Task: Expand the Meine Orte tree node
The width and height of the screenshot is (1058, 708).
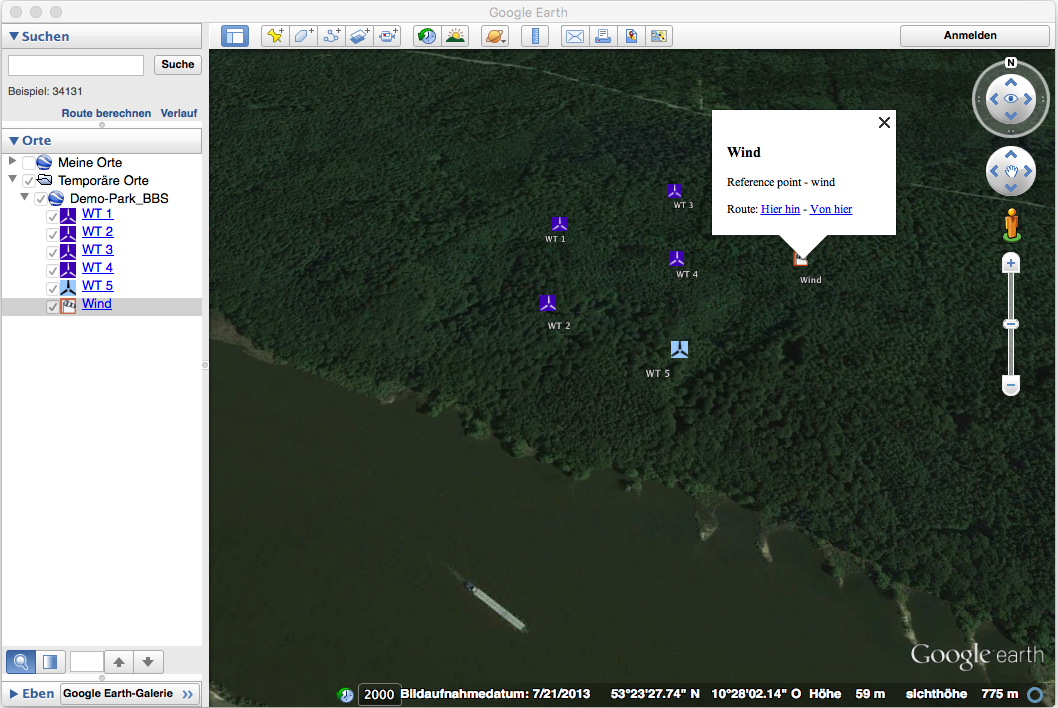Action: [12, 162]
